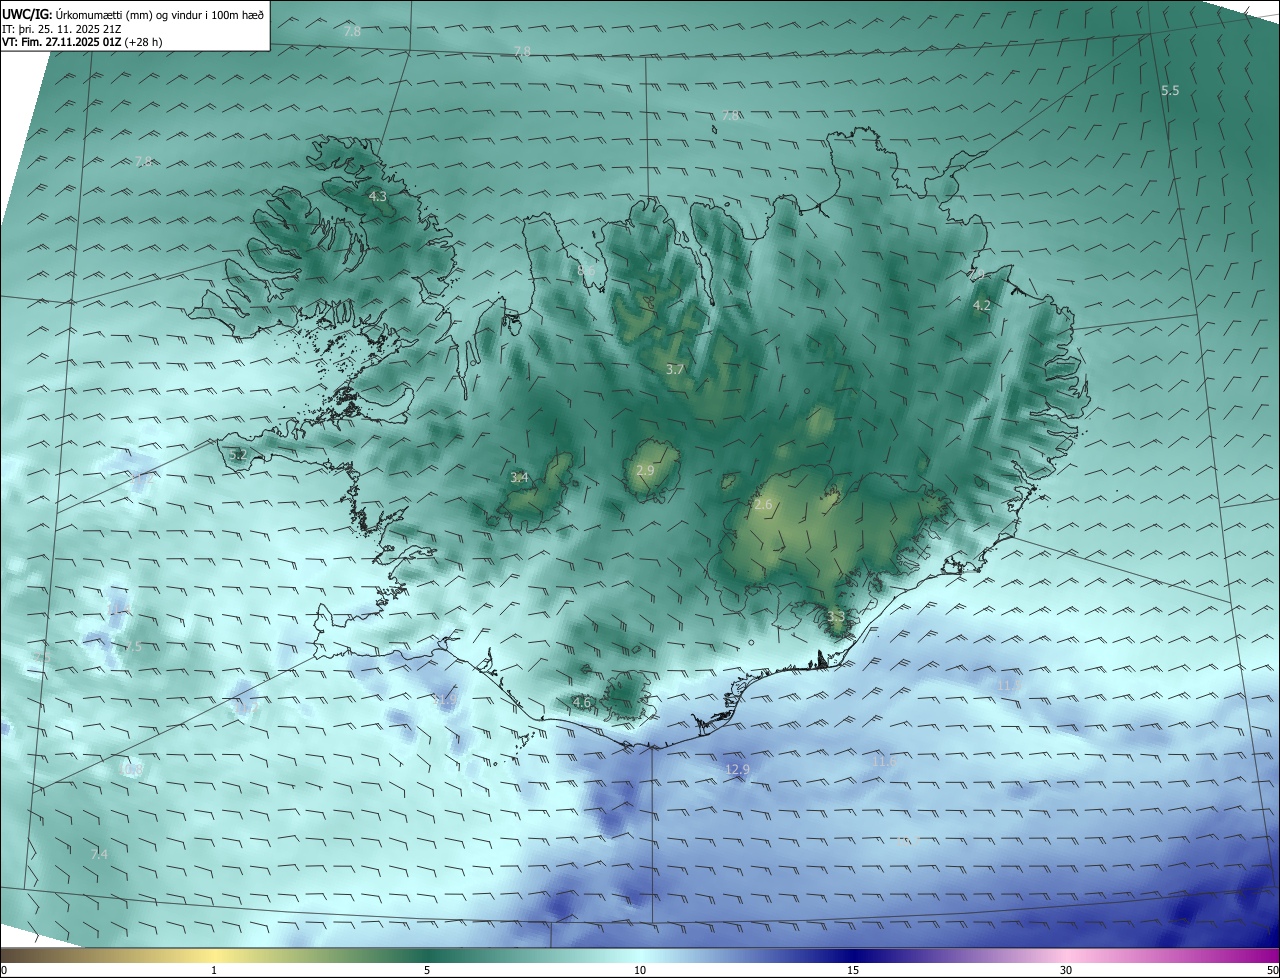1280x978 pixels.
Task: Click the 15 tick on the color scale
Action: (x=853, y=971)
